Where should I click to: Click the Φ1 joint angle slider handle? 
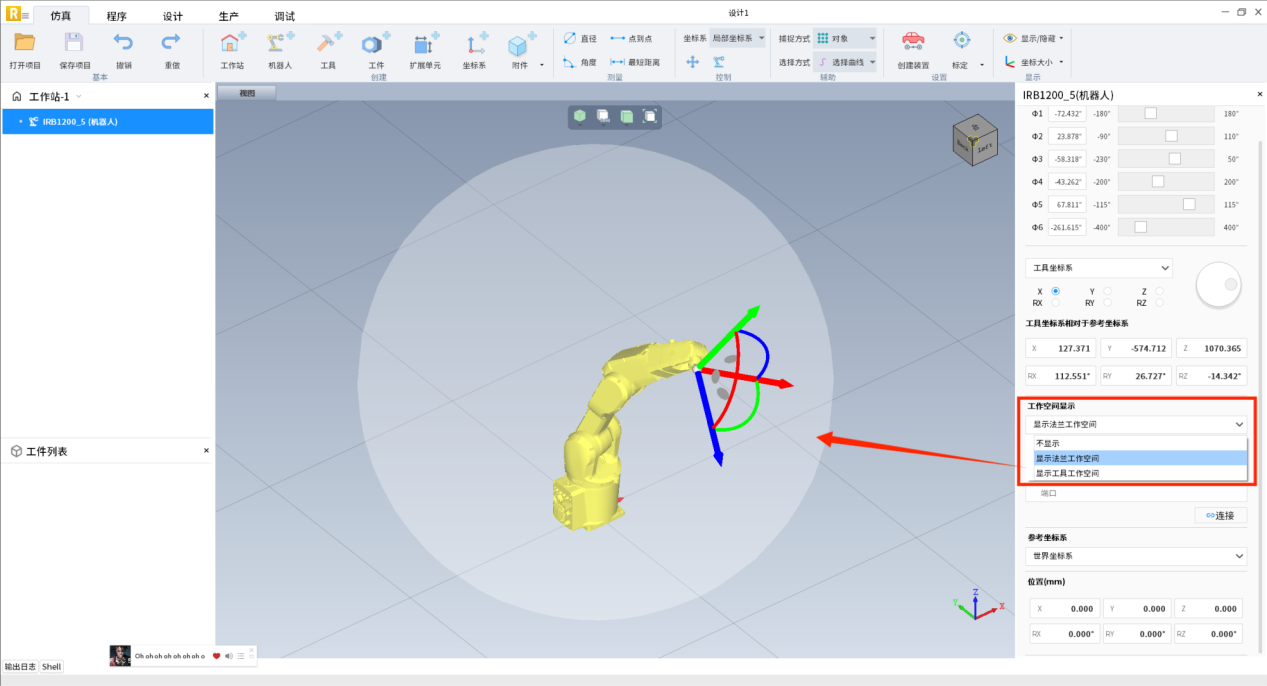pos(1150,113)
